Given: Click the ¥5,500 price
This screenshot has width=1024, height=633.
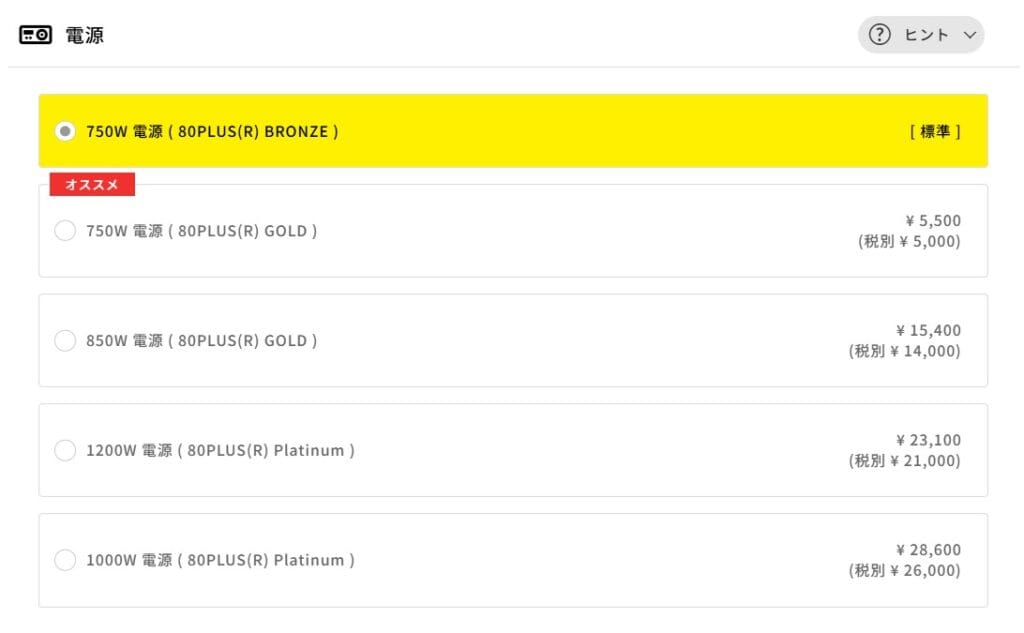Looking at the screenshot, I should coord(932,221).
